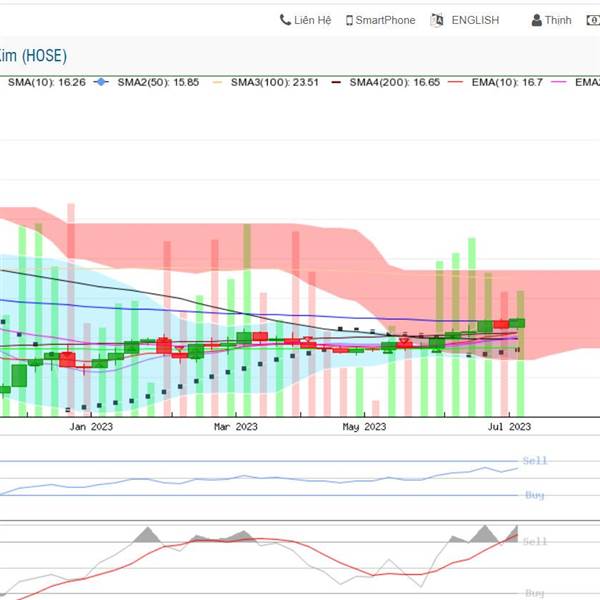Screen dimensions: 600x600
Task: Click the Mar 2023 axis label
Action: click(236, 427)
